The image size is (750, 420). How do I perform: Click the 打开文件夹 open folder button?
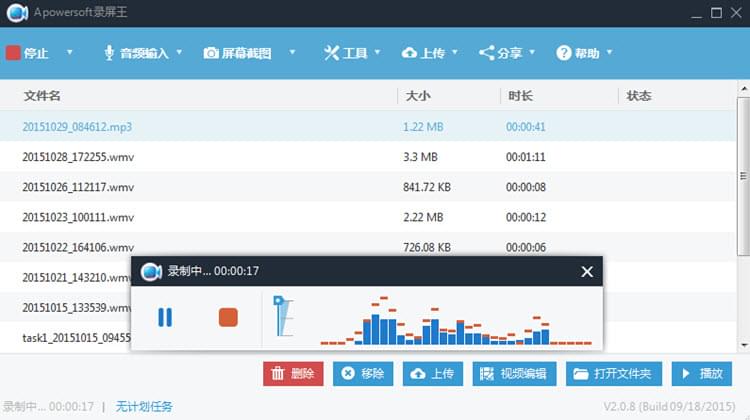coord(614,374)
